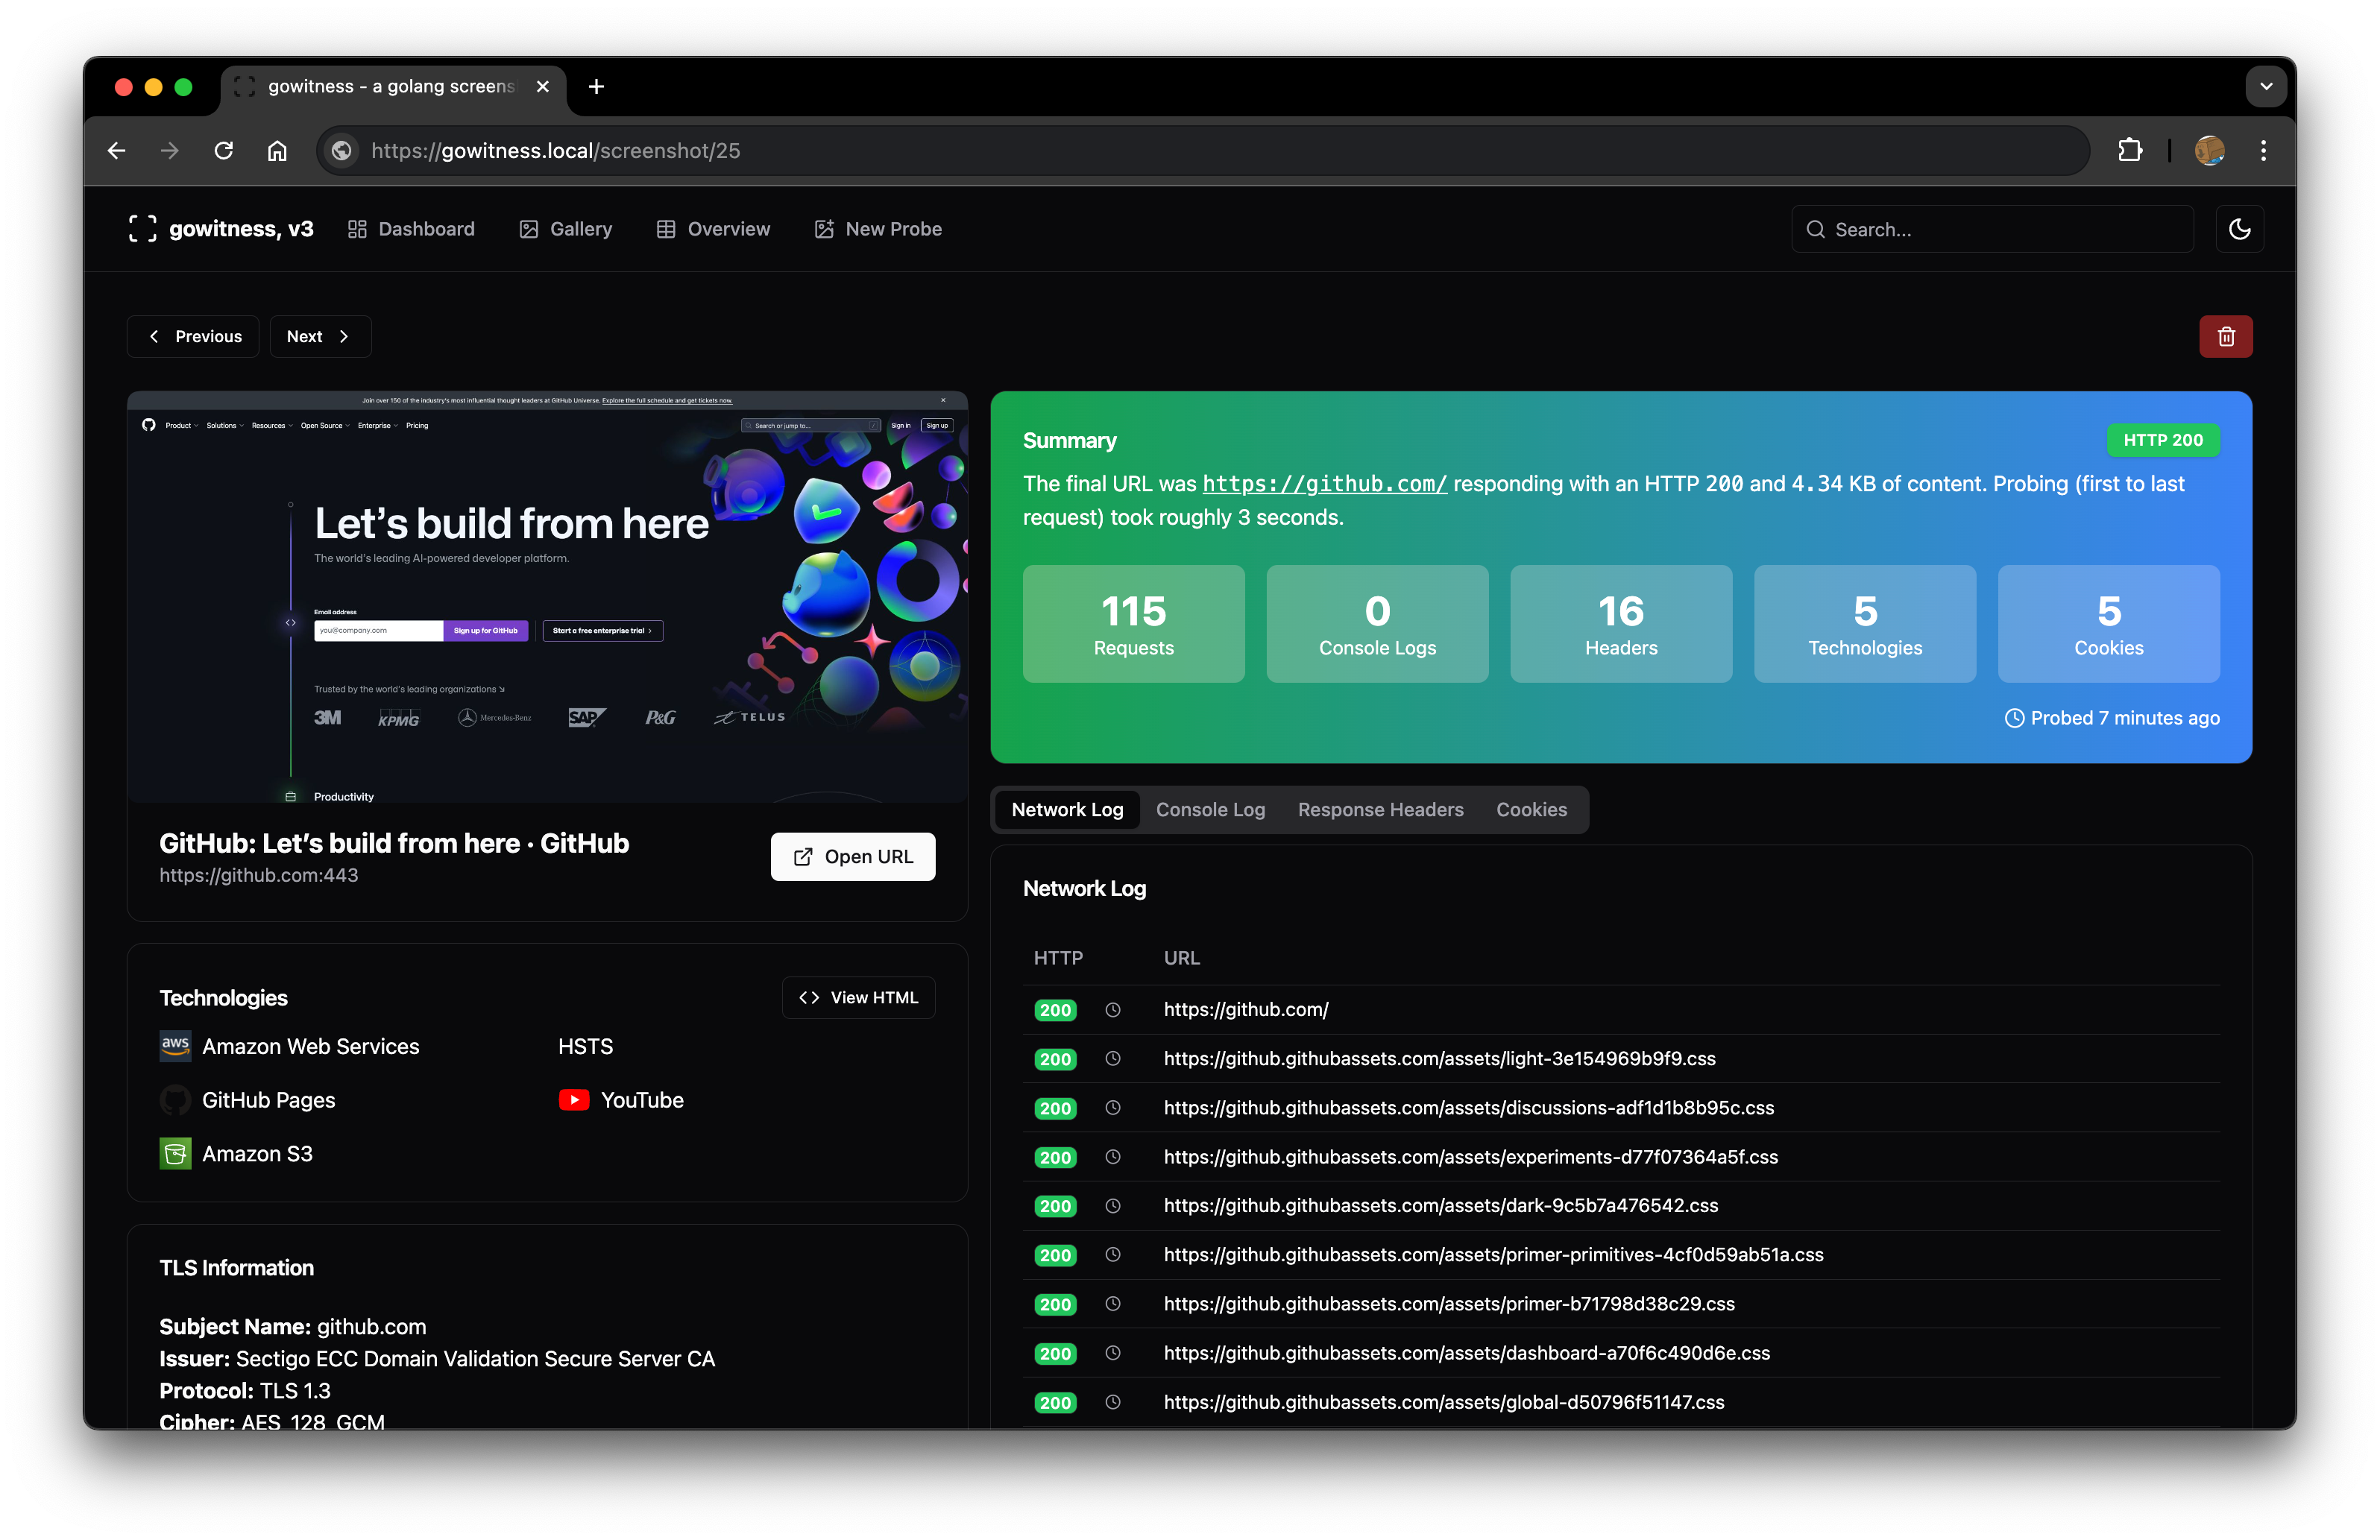This screenshot has height=1540, width=2380.
Task: Click the red delete trash icon
Action: point(2225,336)
